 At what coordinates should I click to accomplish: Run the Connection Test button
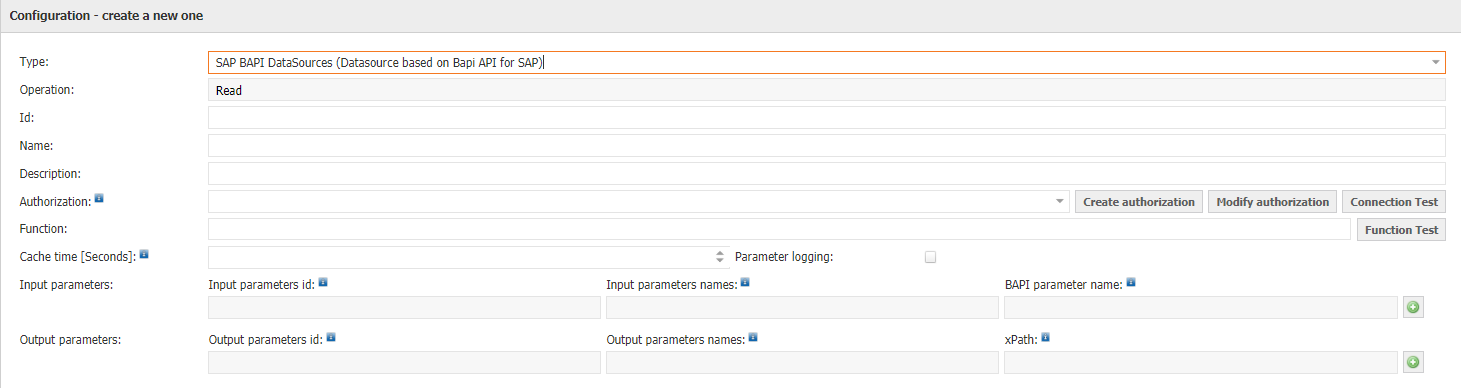[1394, 202]
